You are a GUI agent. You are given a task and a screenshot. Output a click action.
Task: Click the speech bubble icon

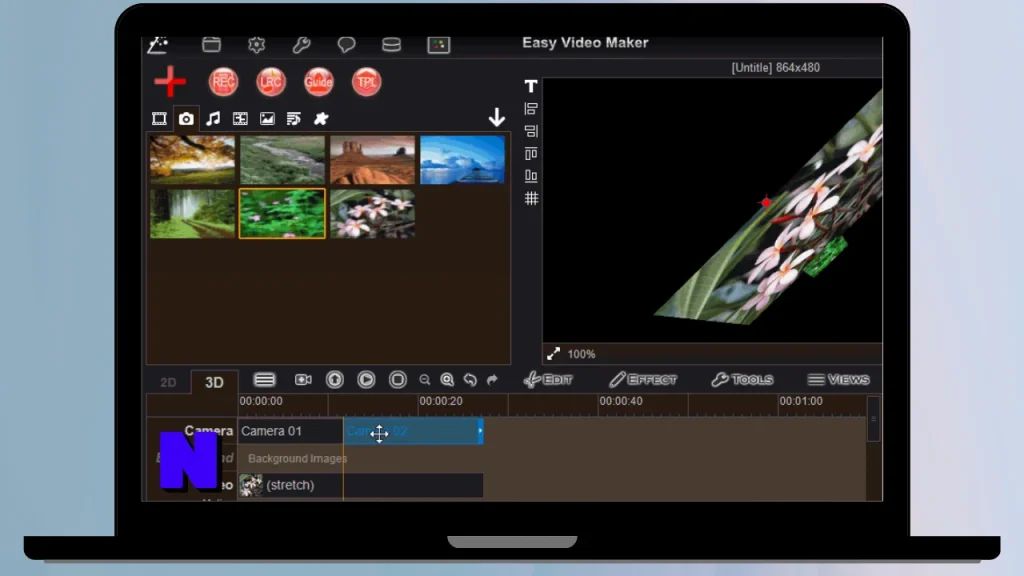click(346, 44)
